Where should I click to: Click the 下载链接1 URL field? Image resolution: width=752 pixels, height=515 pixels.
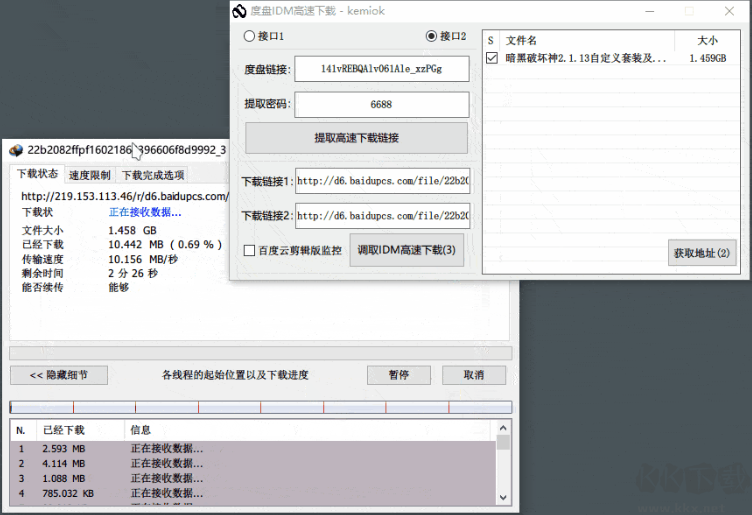(x=382, y=181)
